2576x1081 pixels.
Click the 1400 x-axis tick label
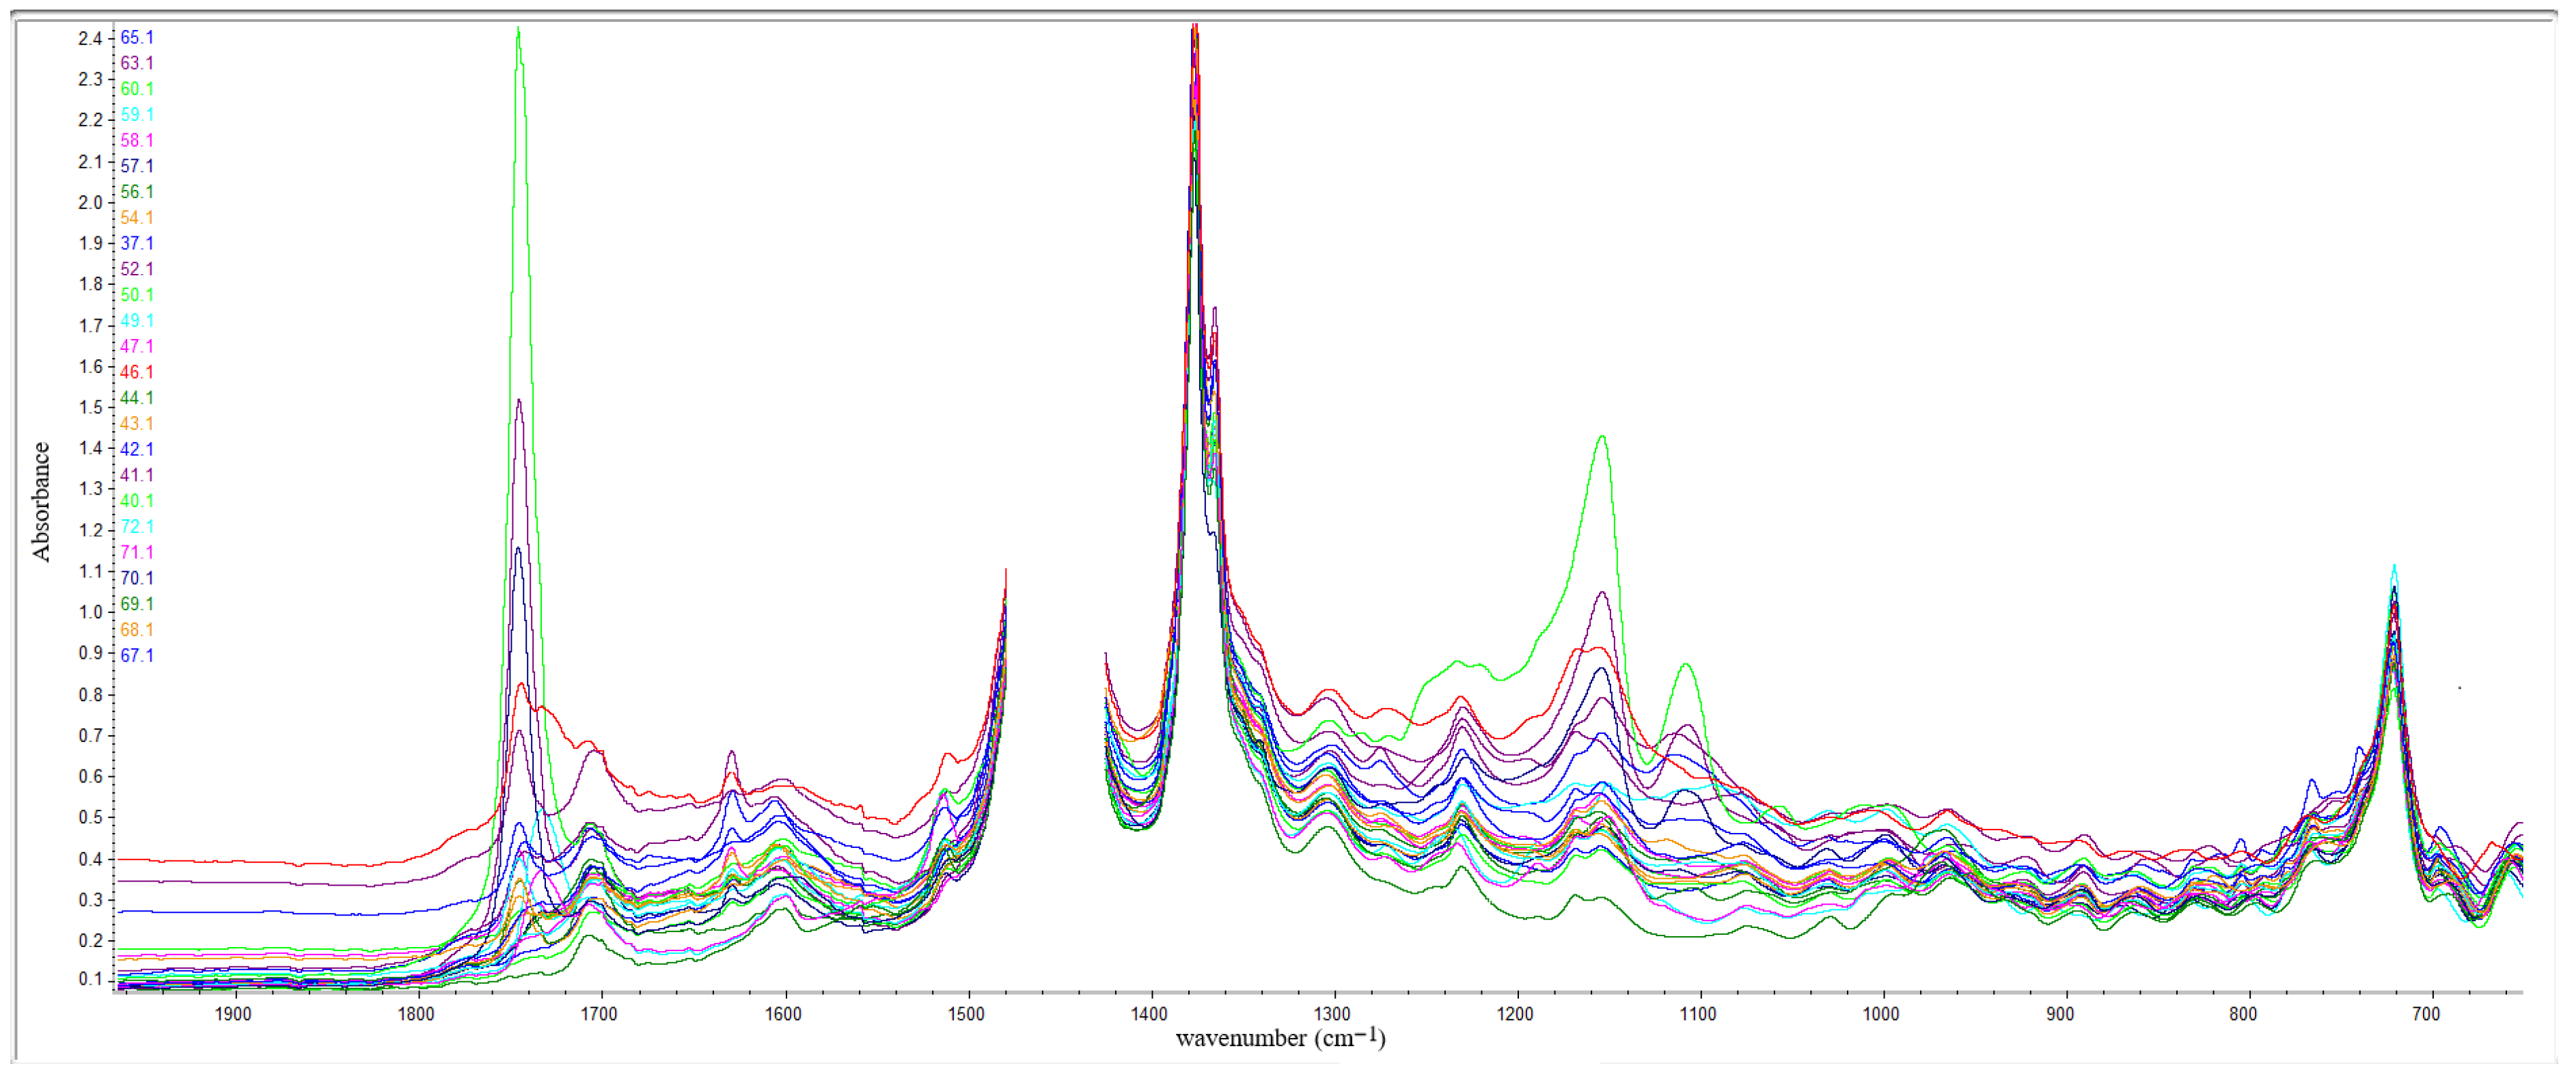[1149, 1015]
